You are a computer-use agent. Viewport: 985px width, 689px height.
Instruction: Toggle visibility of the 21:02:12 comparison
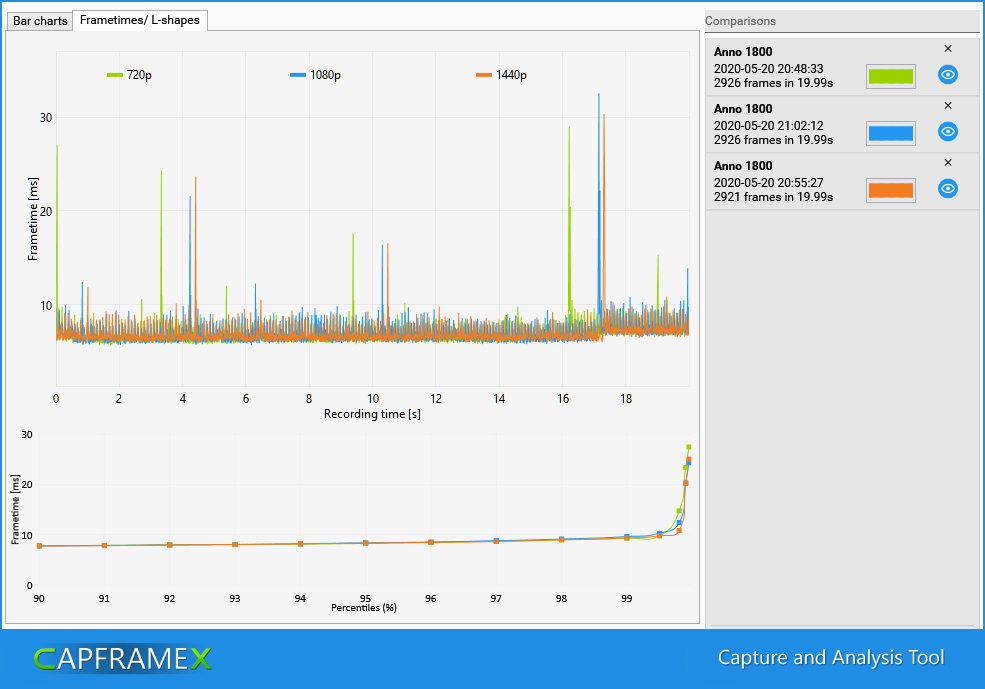click(947, 131)
